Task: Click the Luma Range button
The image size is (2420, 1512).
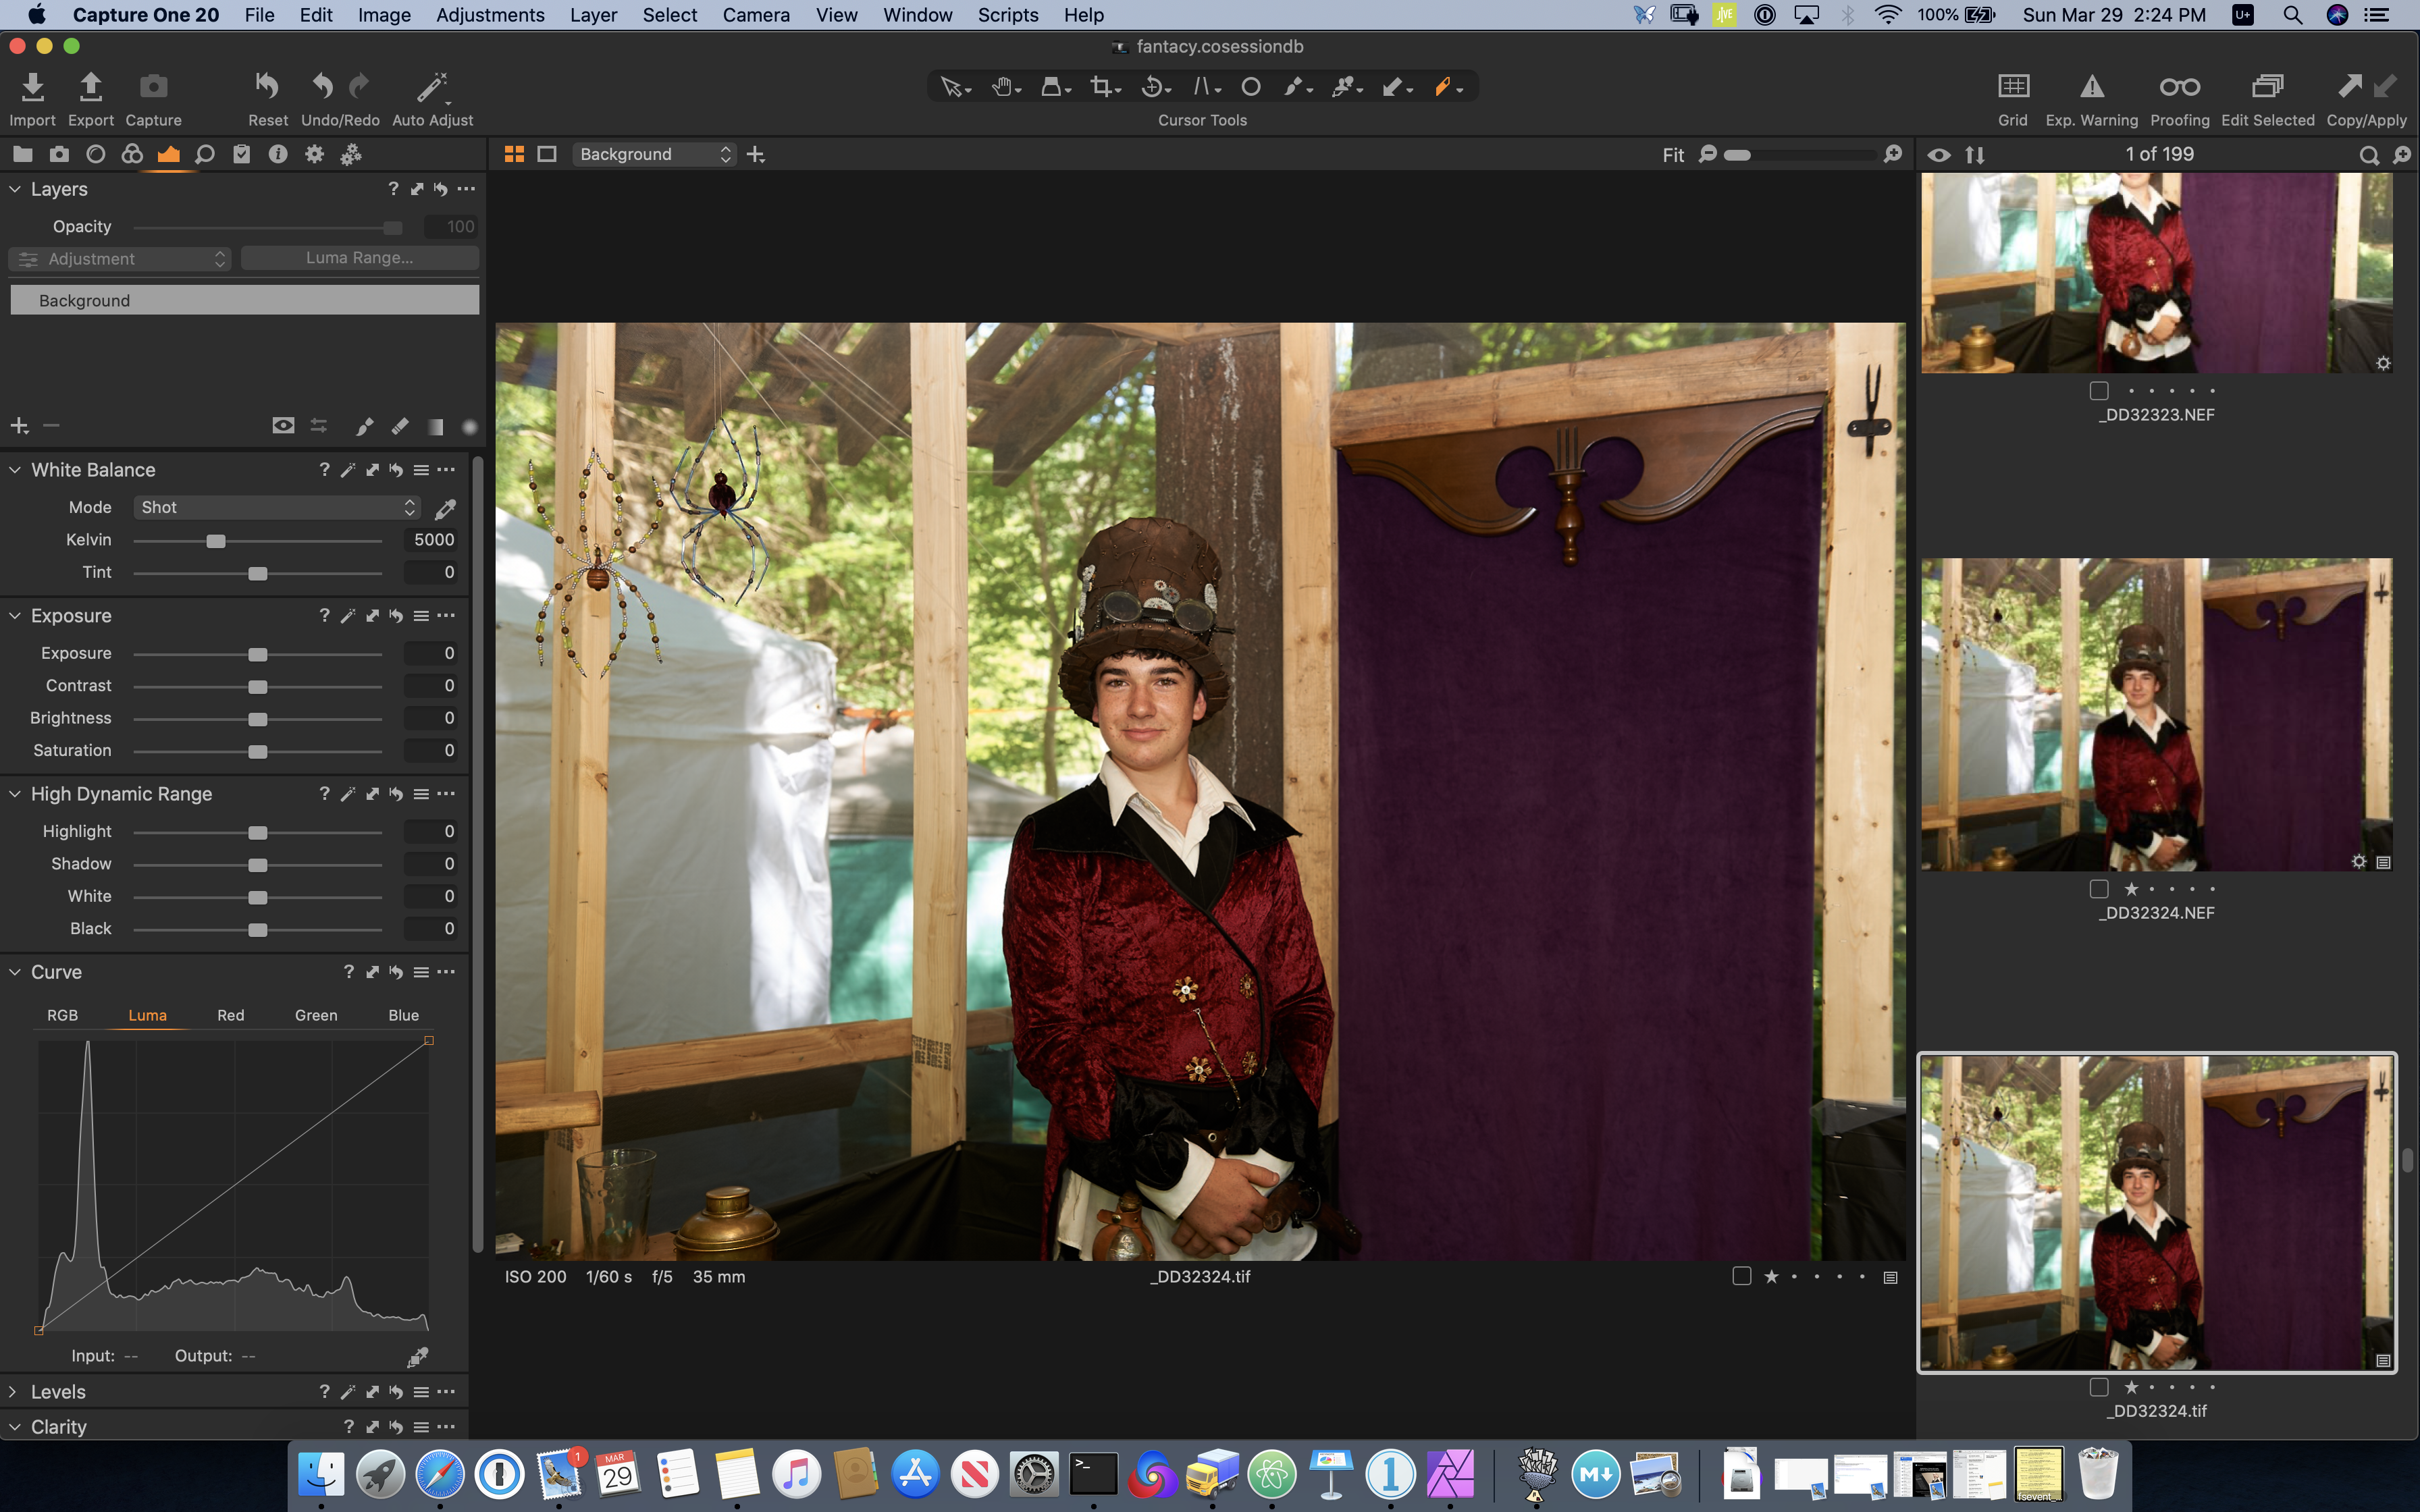Action: coord(359,258)
